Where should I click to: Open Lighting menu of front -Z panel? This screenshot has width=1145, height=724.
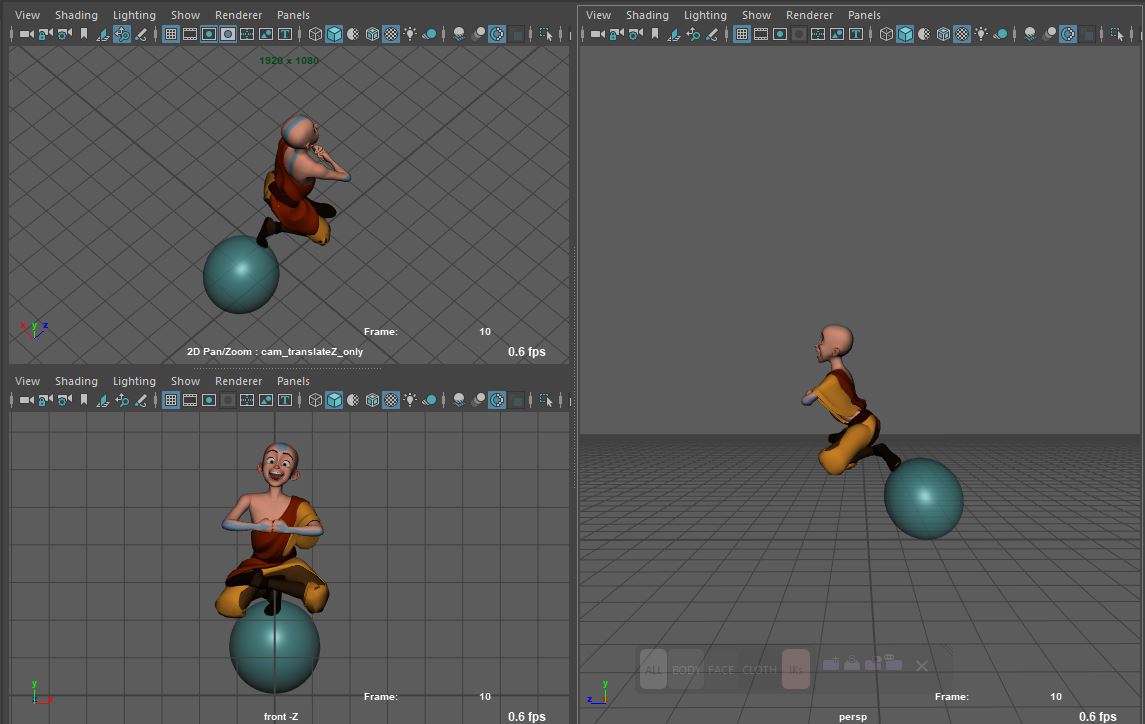[134, 381]
